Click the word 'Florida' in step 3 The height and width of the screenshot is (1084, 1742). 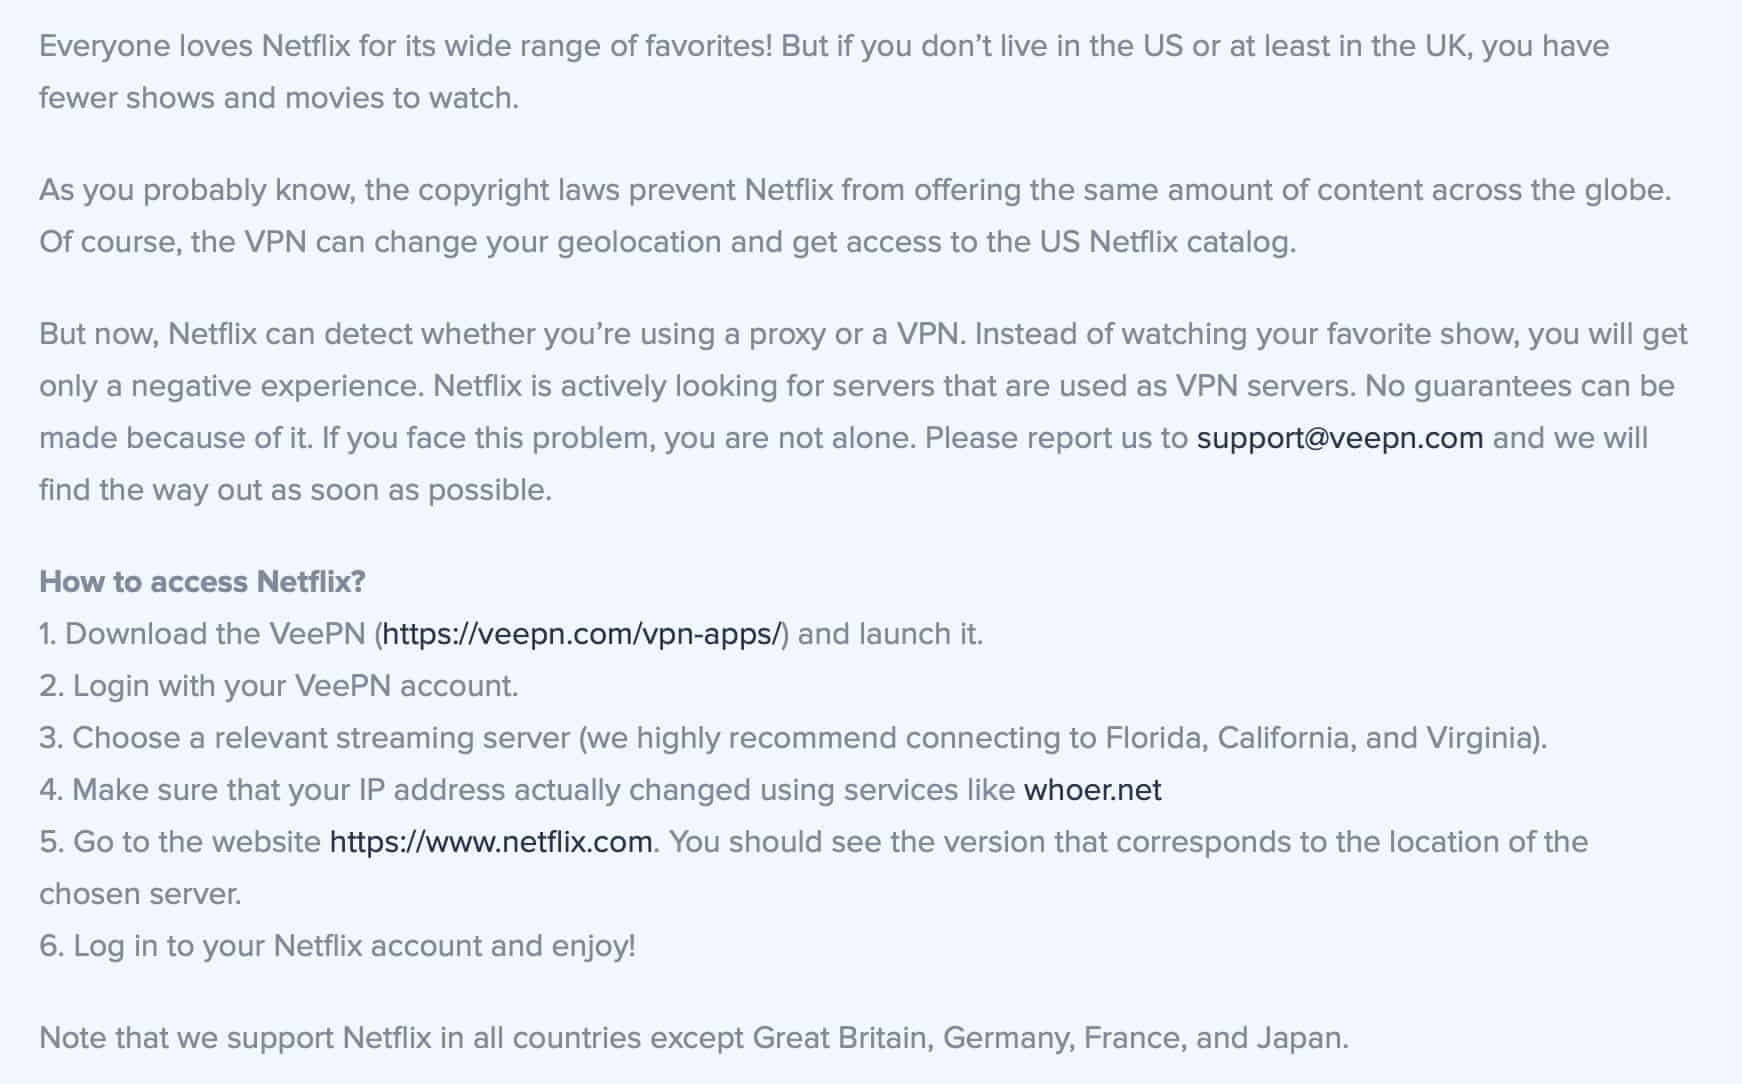(x=1155, y=738)
